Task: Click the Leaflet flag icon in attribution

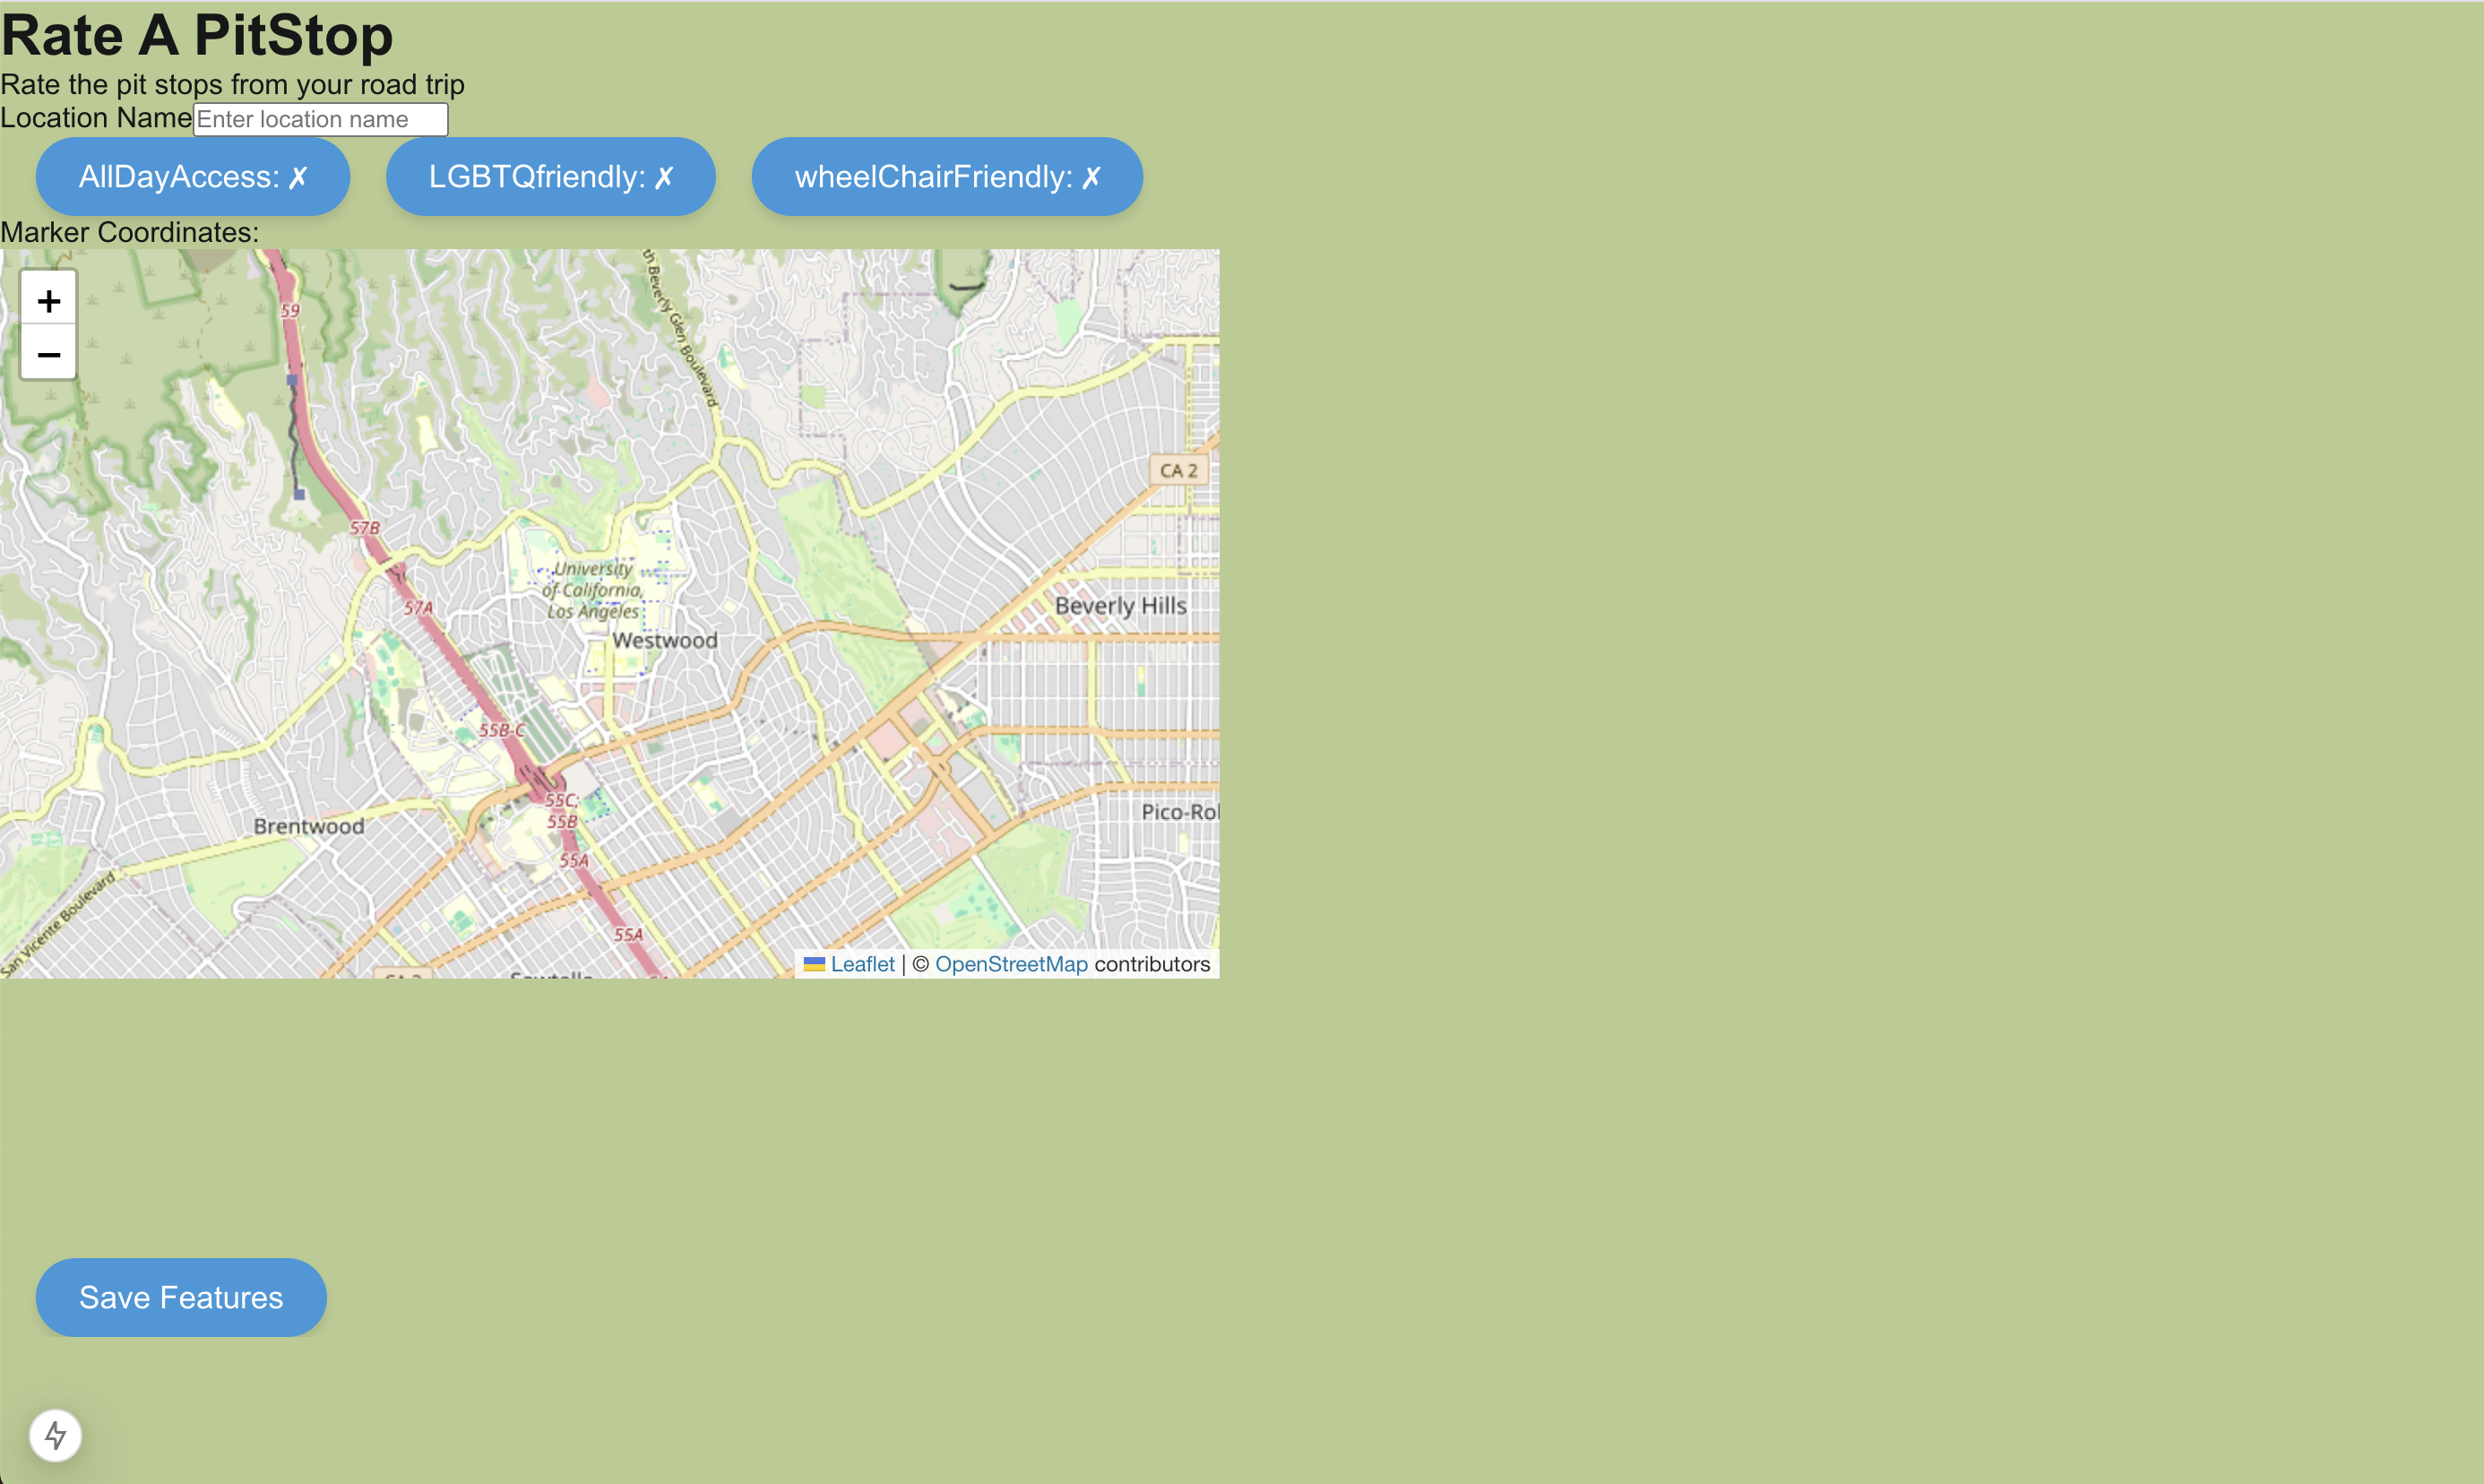Action: coord(814,964)
